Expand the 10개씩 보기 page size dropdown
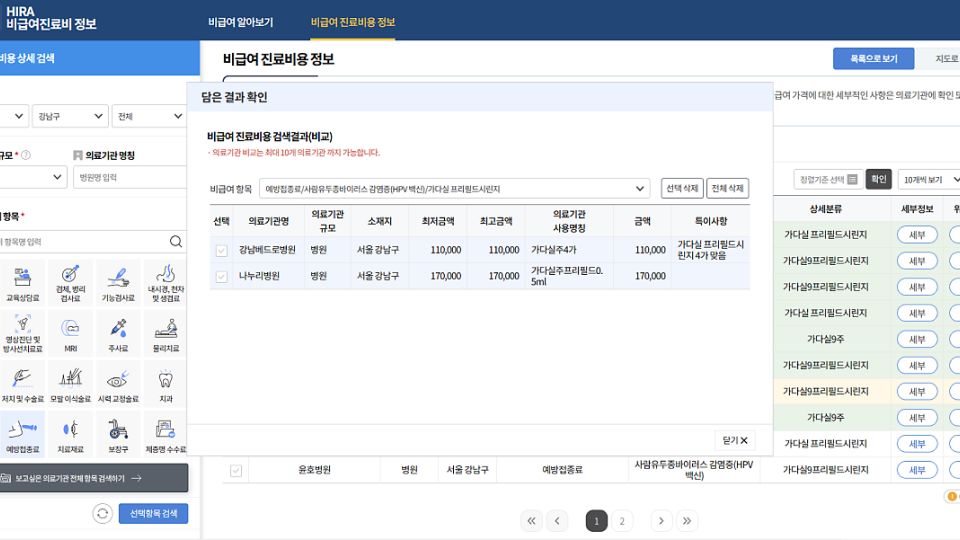This screenshot has width=960, height=540. click(928, 179)
